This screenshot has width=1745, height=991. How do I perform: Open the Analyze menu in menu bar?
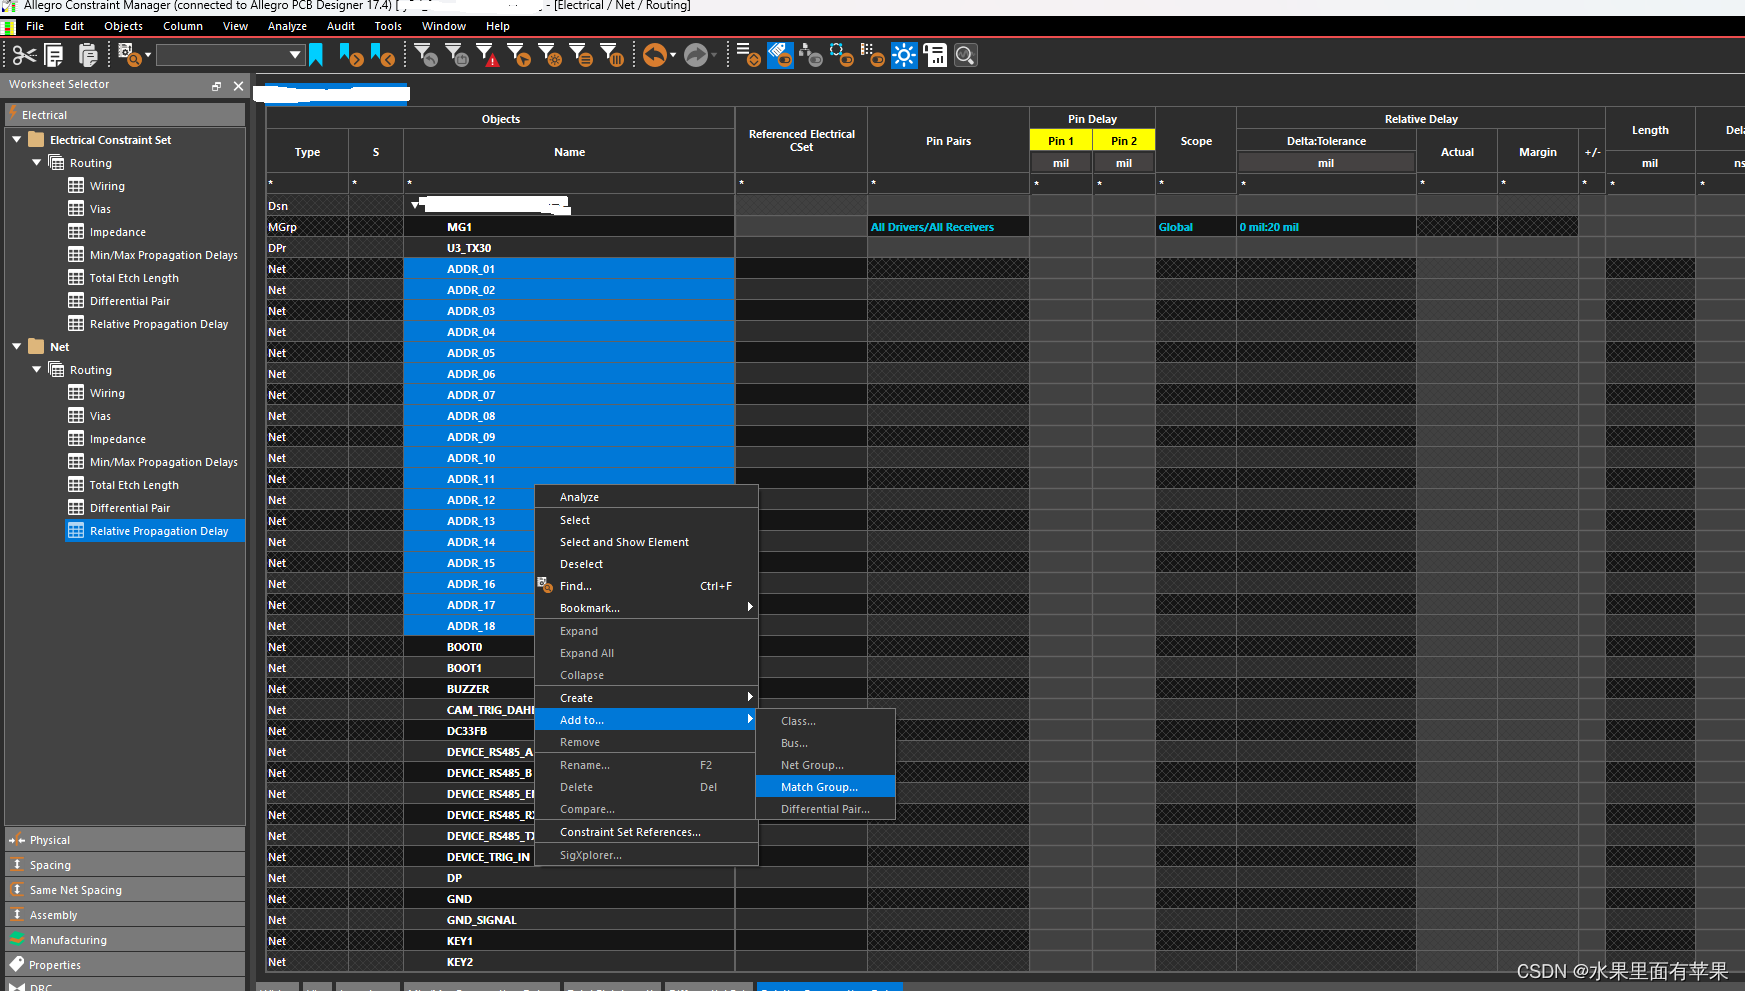287,26
